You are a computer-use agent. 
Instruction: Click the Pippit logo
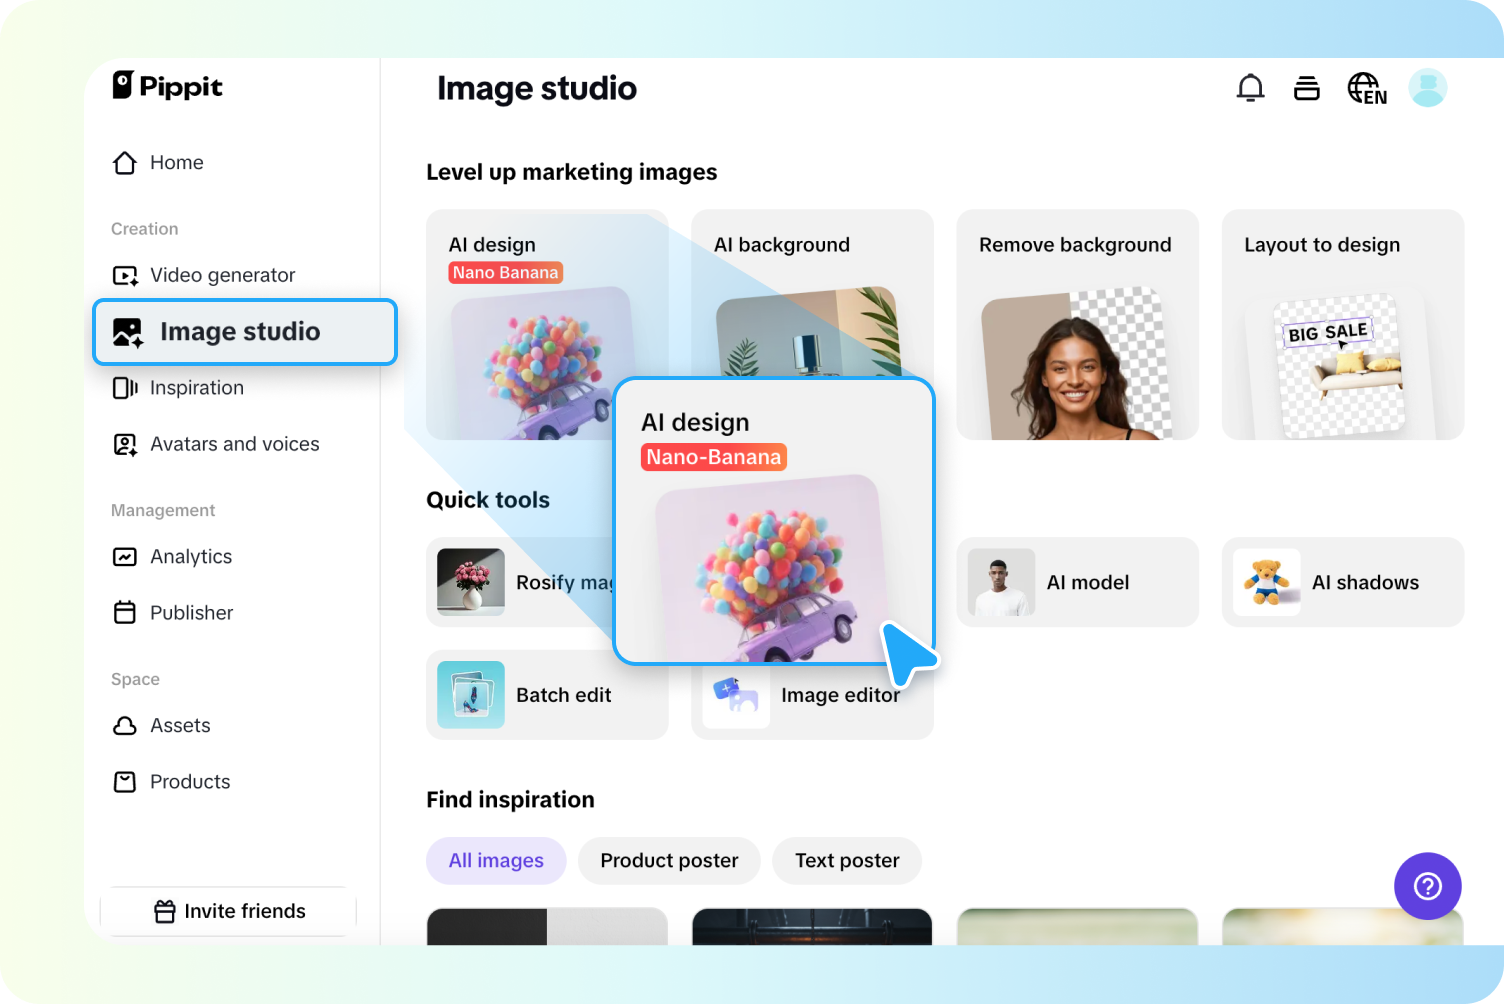(x=166, y=87)
